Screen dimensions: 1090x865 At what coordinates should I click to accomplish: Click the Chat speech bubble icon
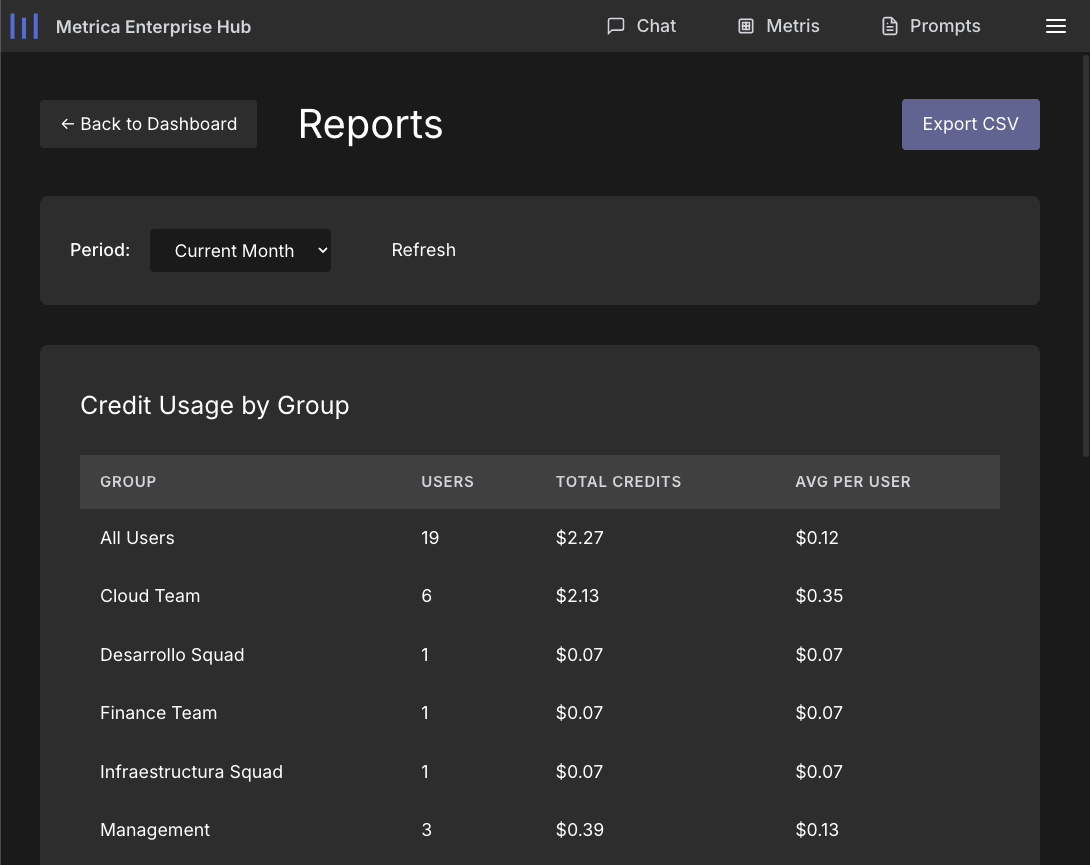[x=616, y=26]
